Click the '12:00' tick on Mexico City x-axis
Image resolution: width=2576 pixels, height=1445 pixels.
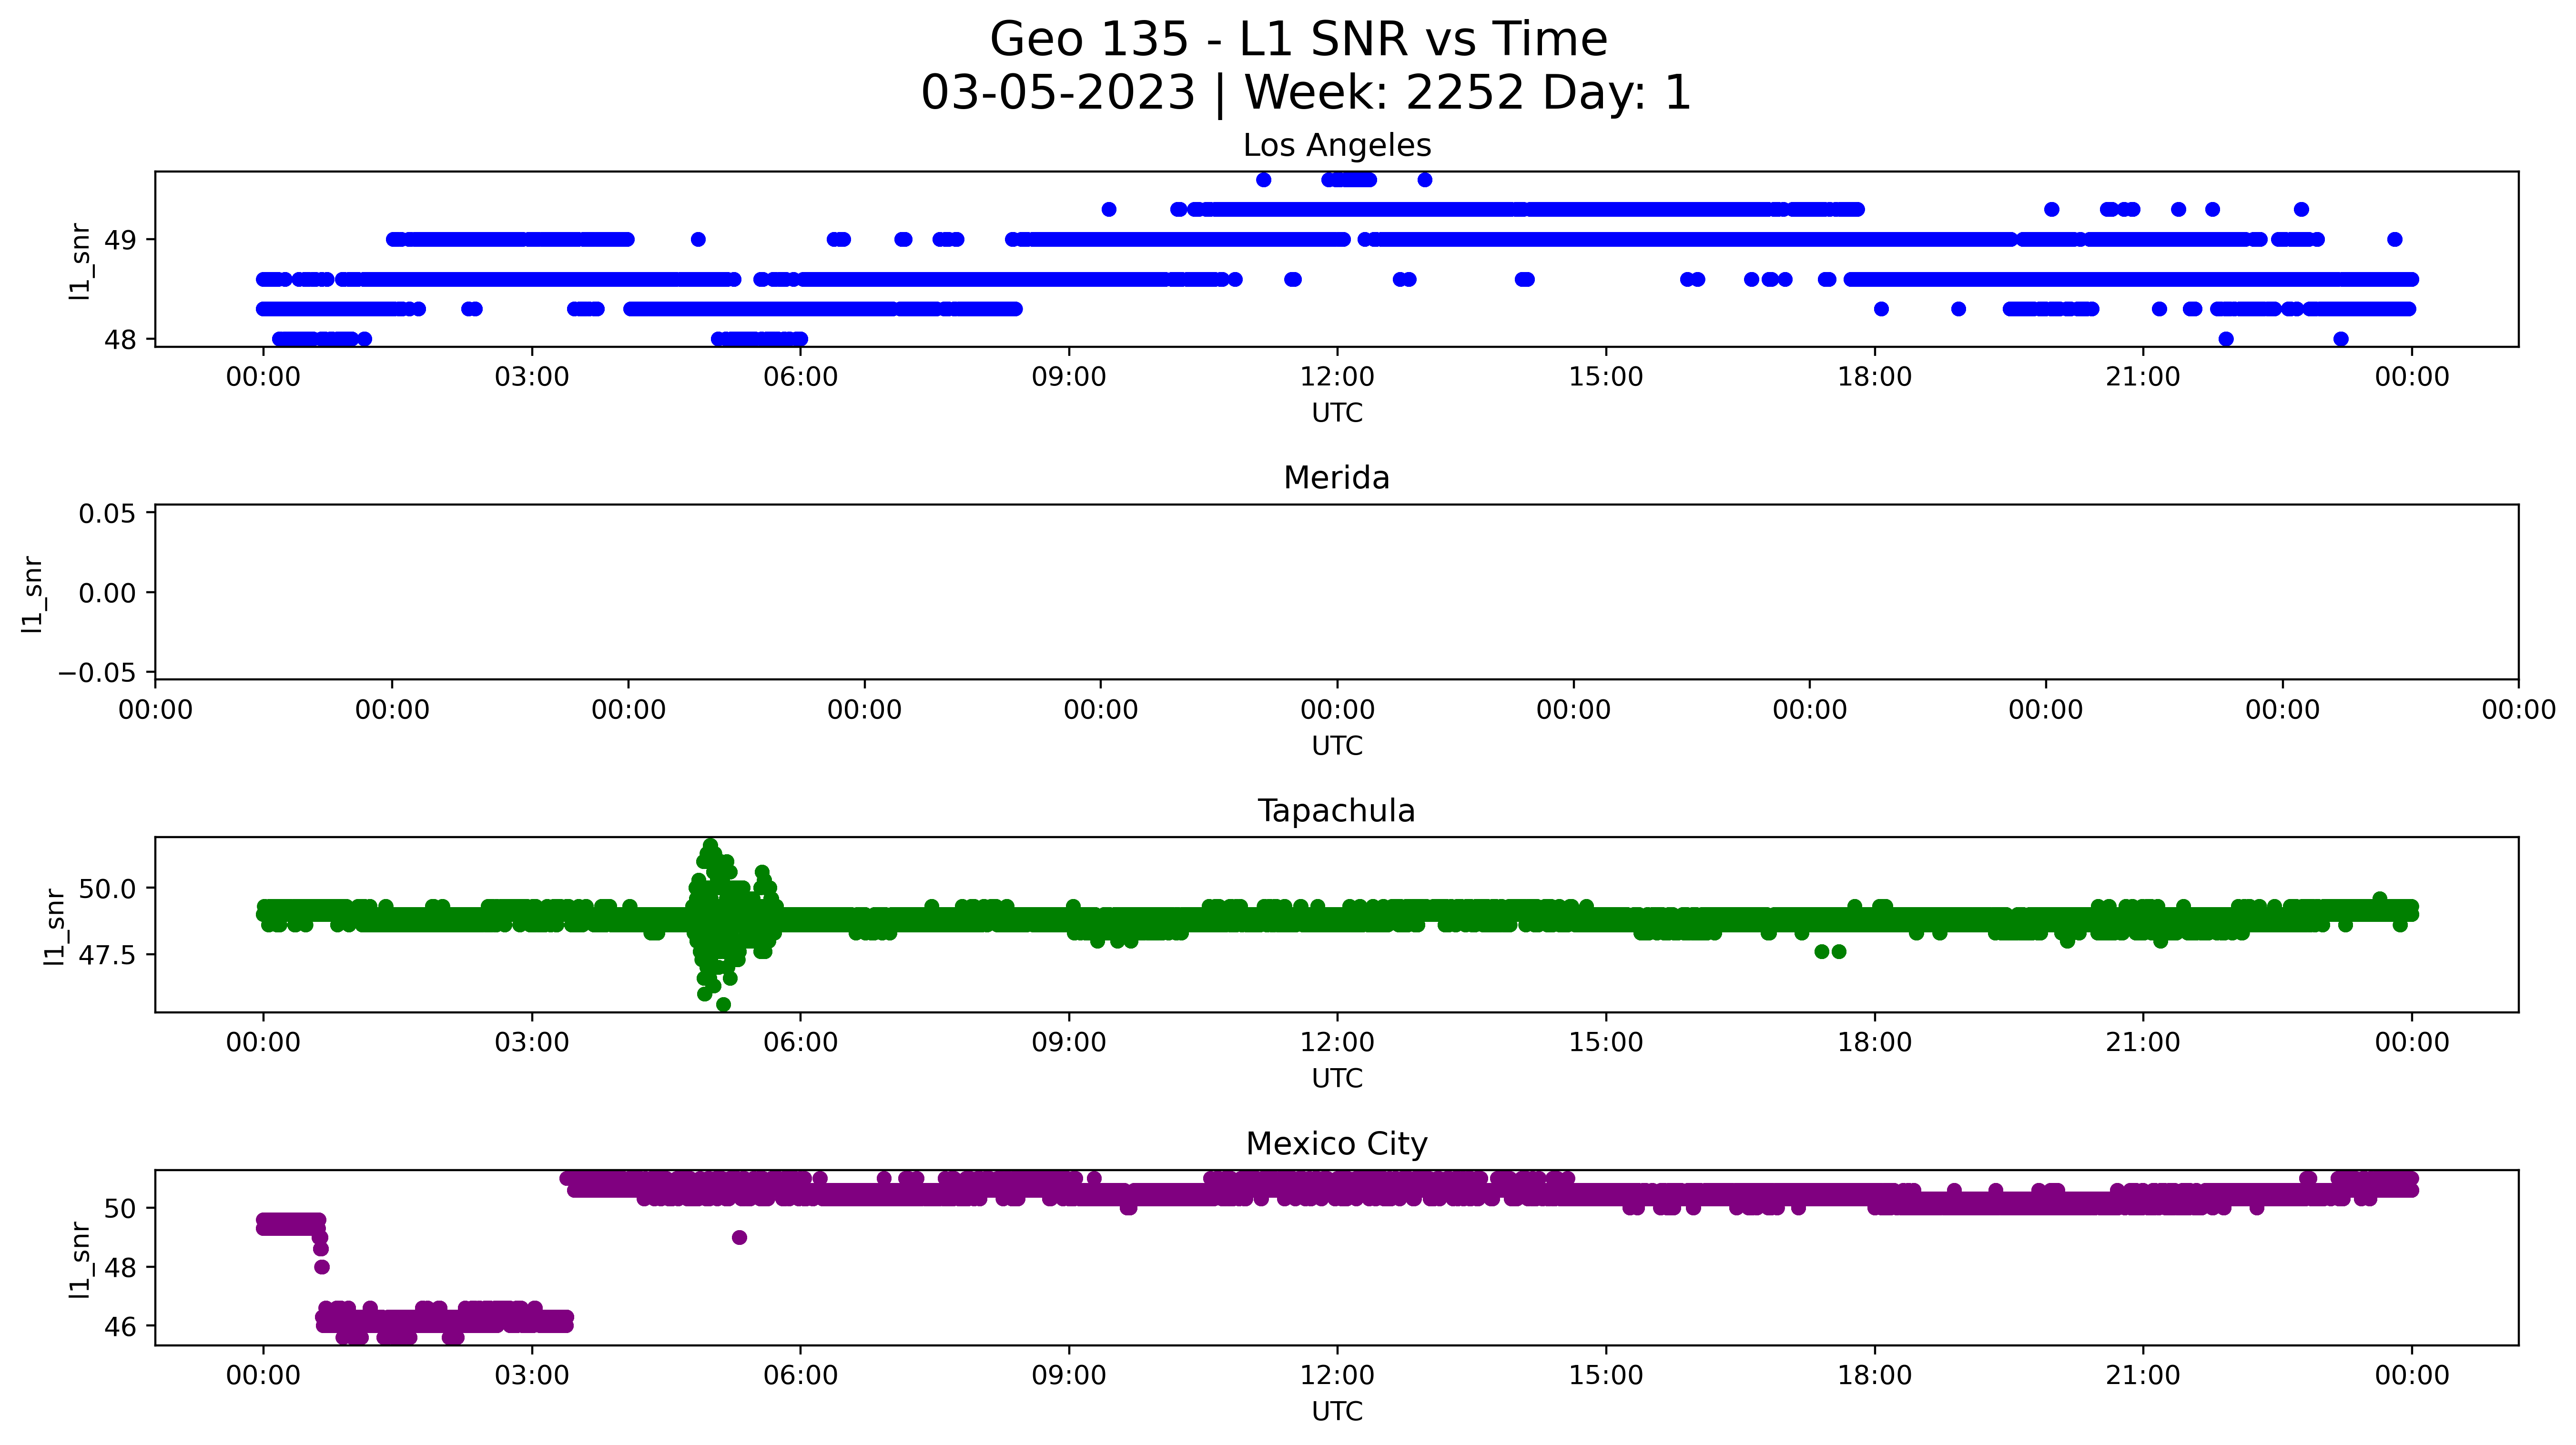(x=1337, y=1375)
